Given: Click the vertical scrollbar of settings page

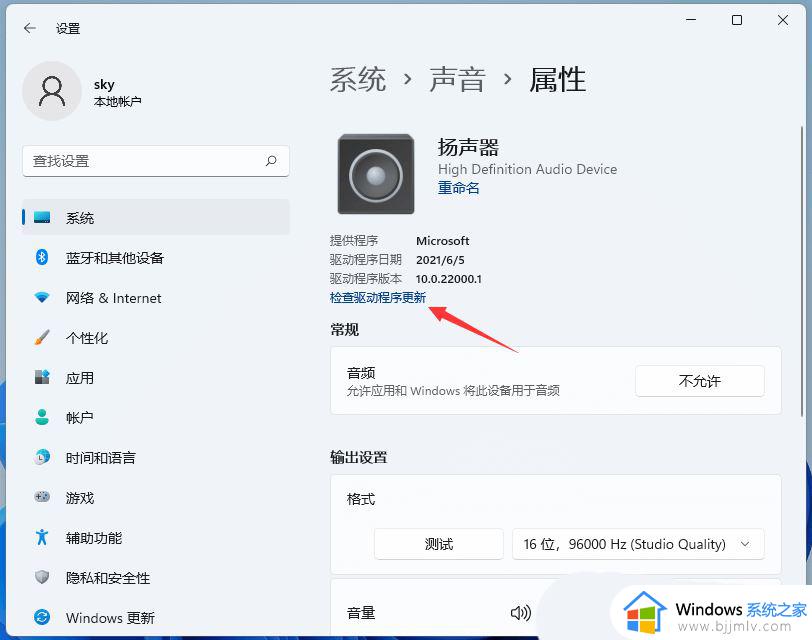Looking at the screenshot, I should 802,269.
